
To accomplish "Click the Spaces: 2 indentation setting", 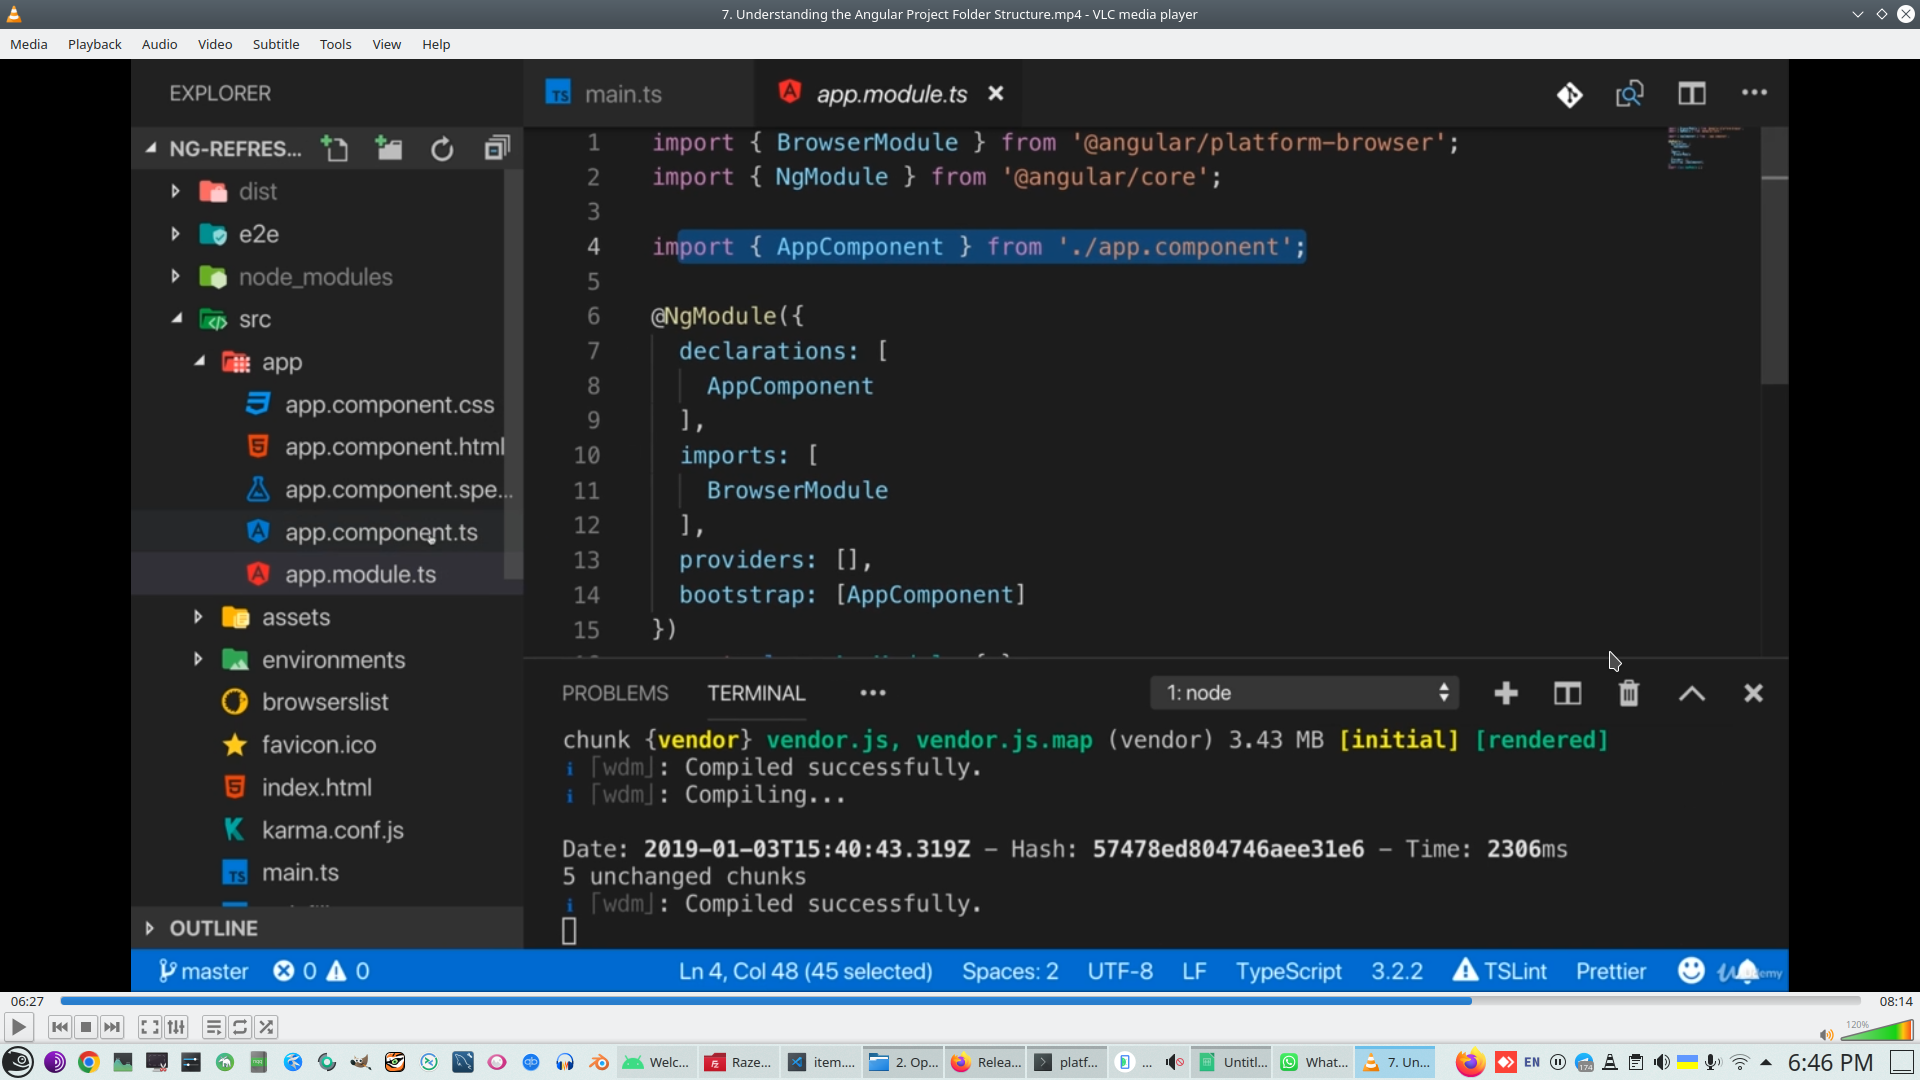I will pyautogui.click(x=1010, y=970).
